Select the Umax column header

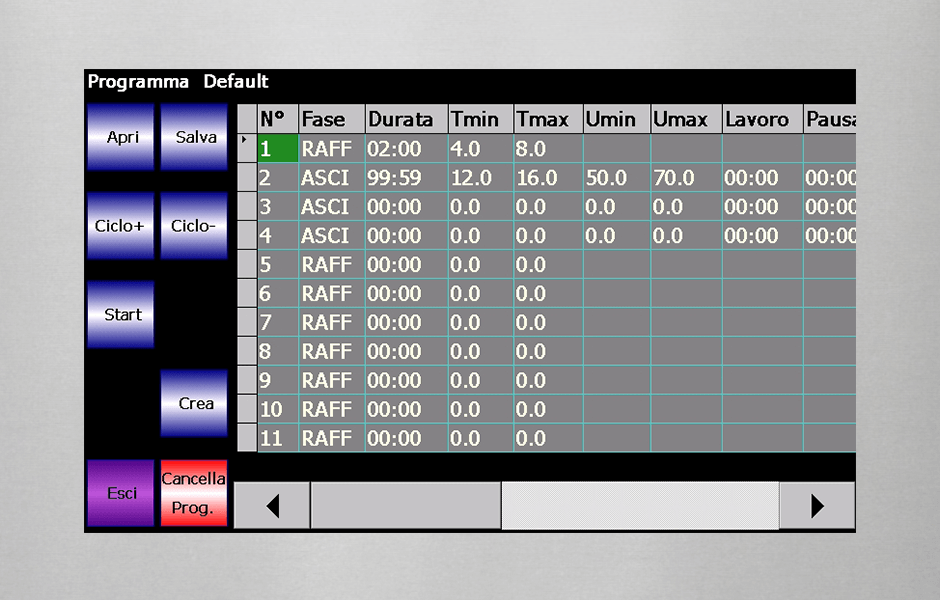coord(686,119)
